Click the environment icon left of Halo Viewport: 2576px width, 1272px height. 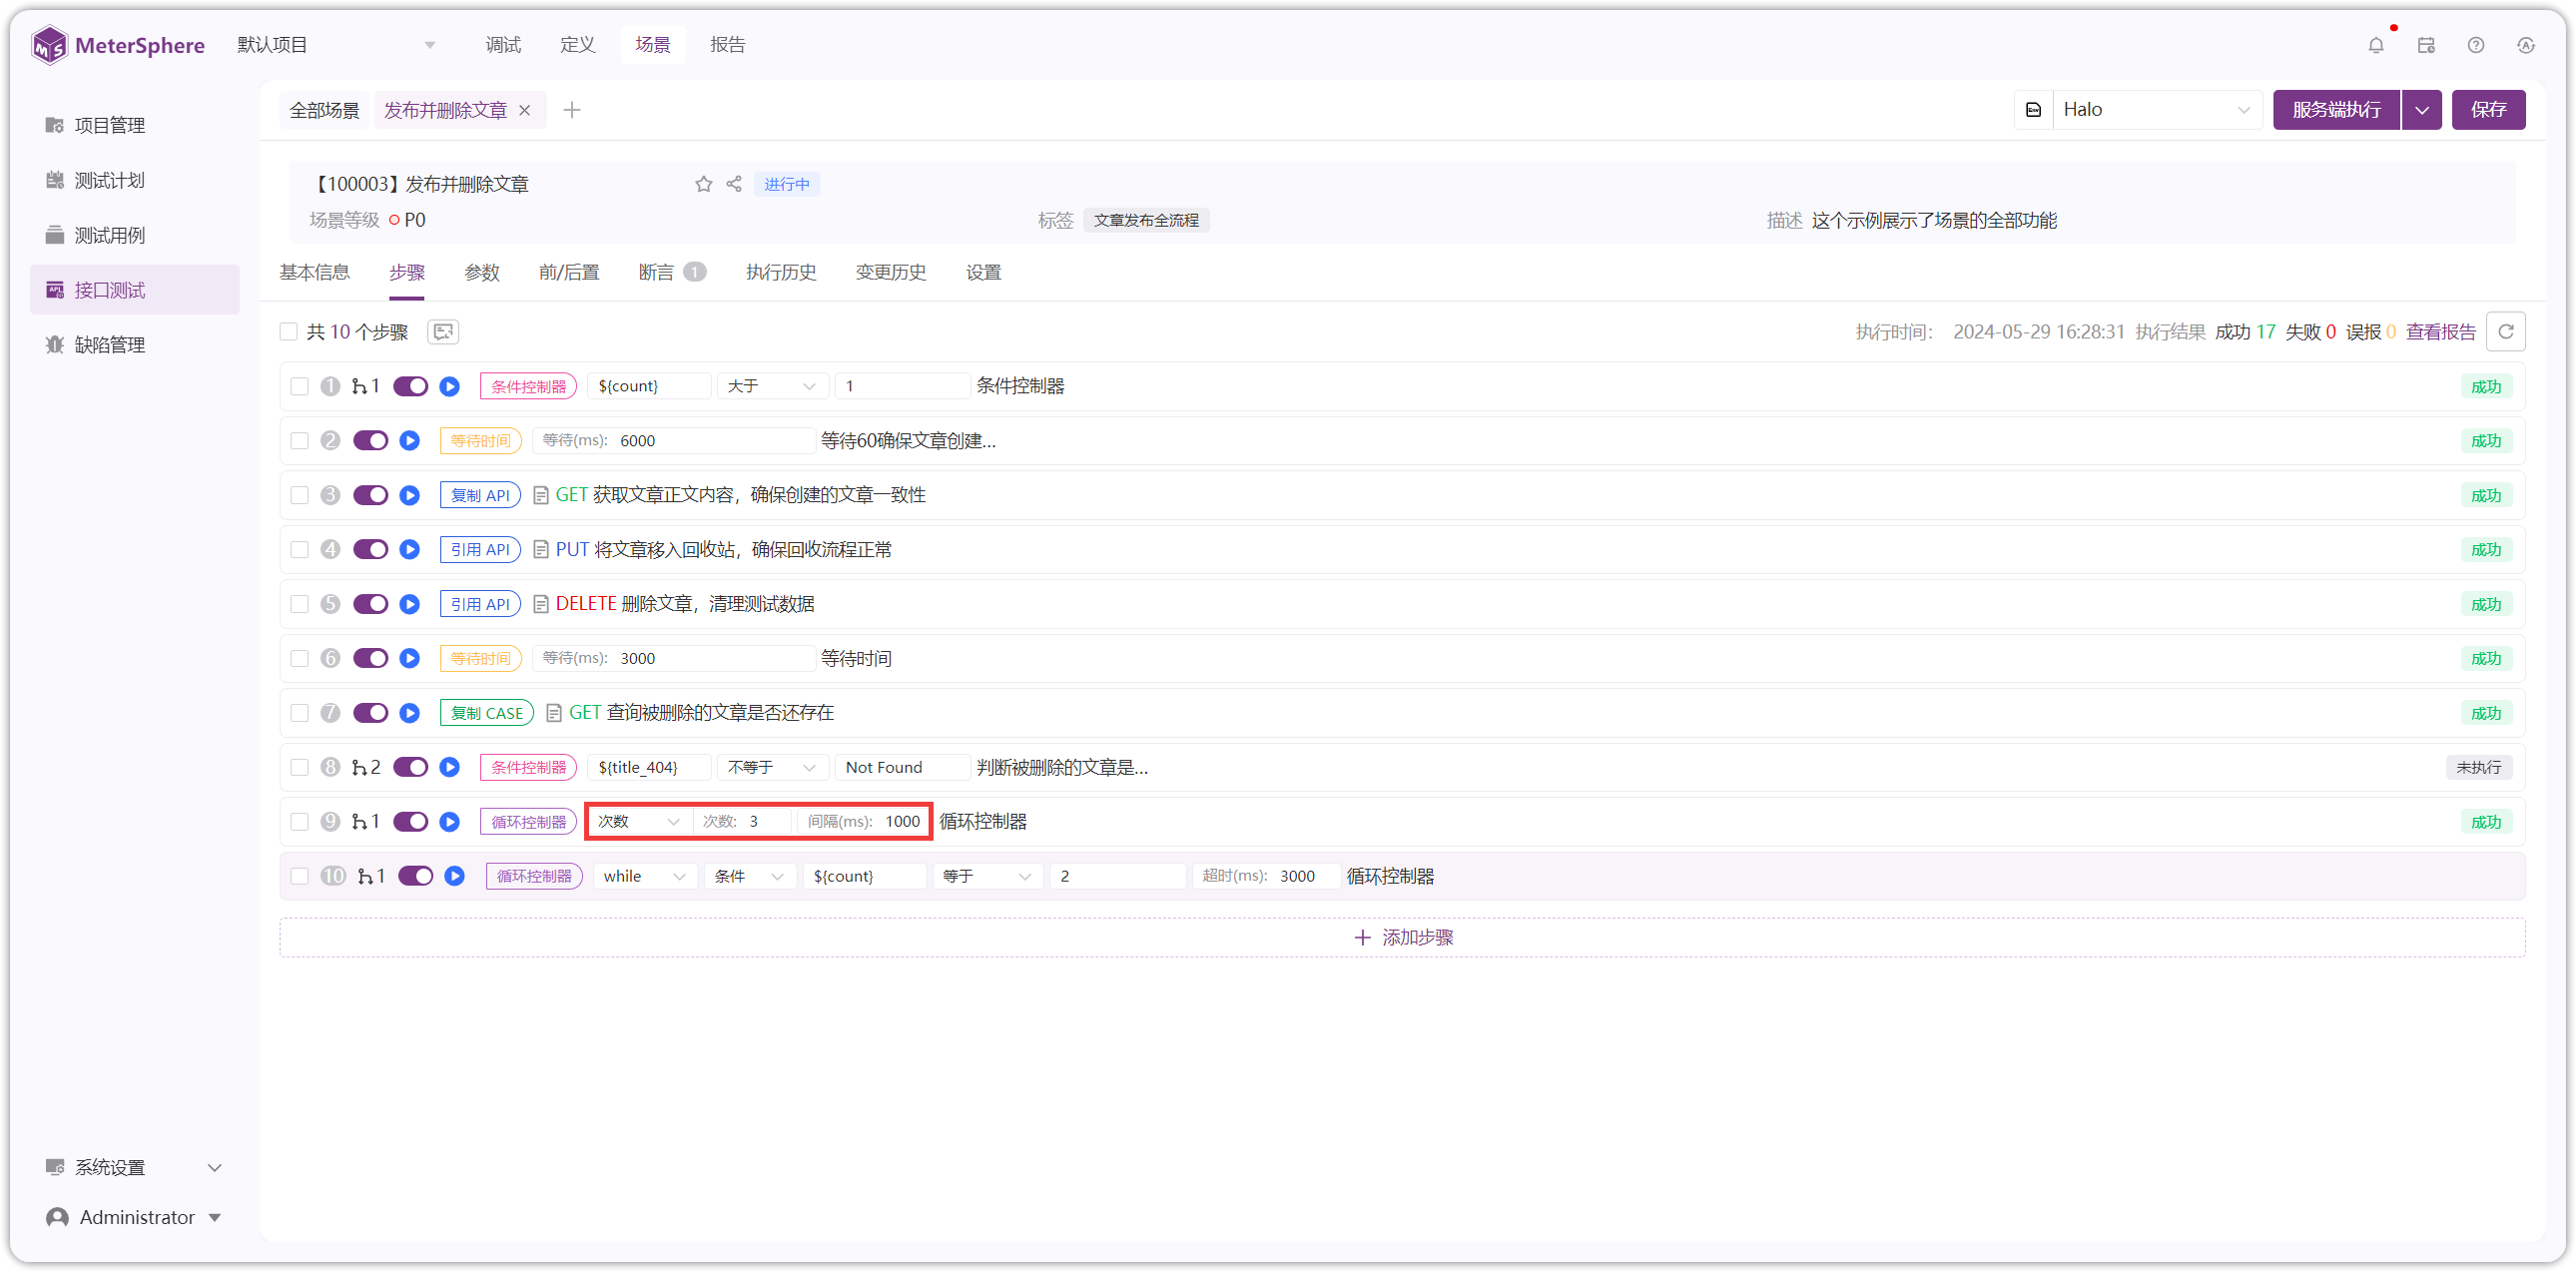click(x=2034, y=110)
